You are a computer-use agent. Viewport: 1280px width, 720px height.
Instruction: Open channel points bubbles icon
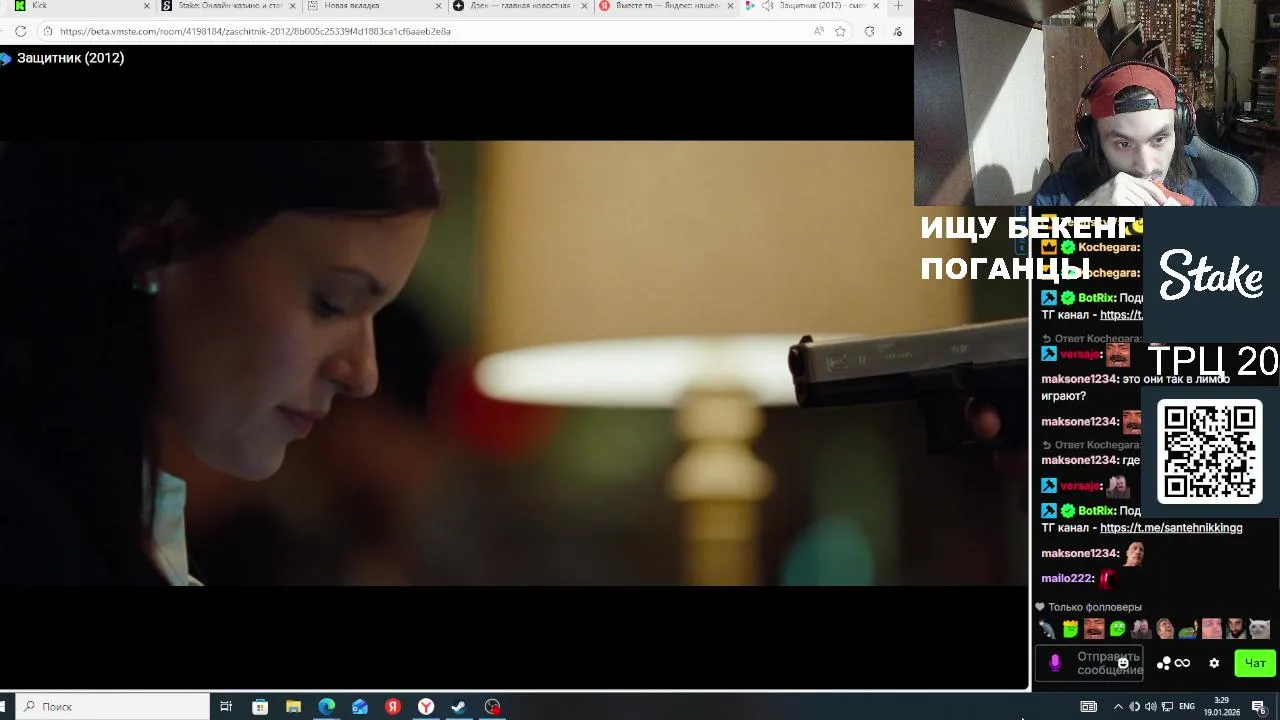coord(1164,663)
